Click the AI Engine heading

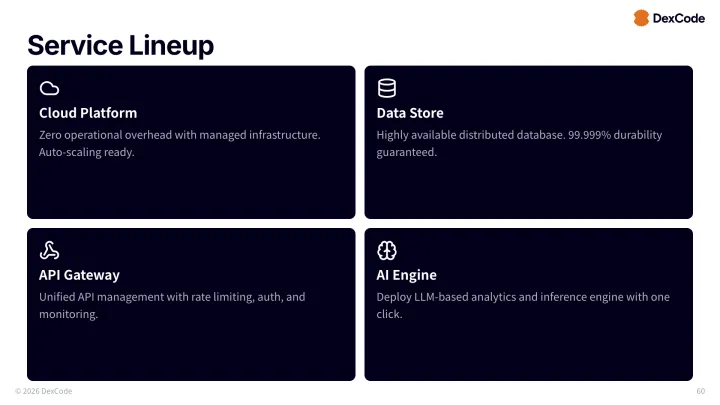[x=406, y=275]
